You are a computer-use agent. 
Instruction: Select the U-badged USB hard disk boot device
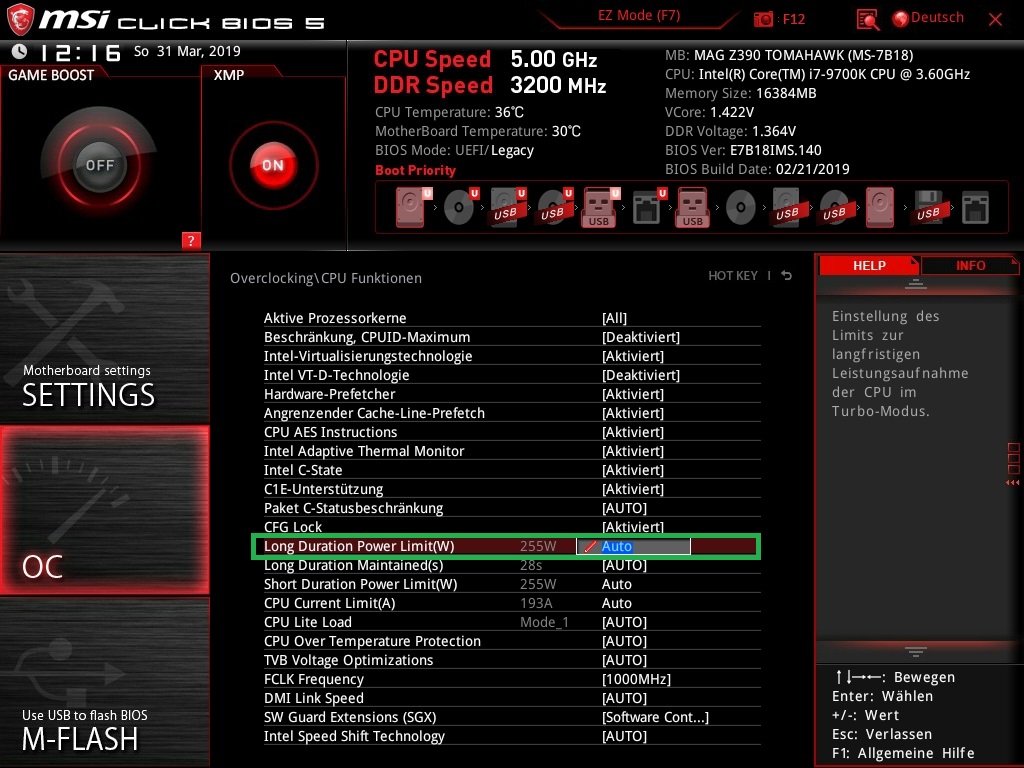click(x=507, y=207)
